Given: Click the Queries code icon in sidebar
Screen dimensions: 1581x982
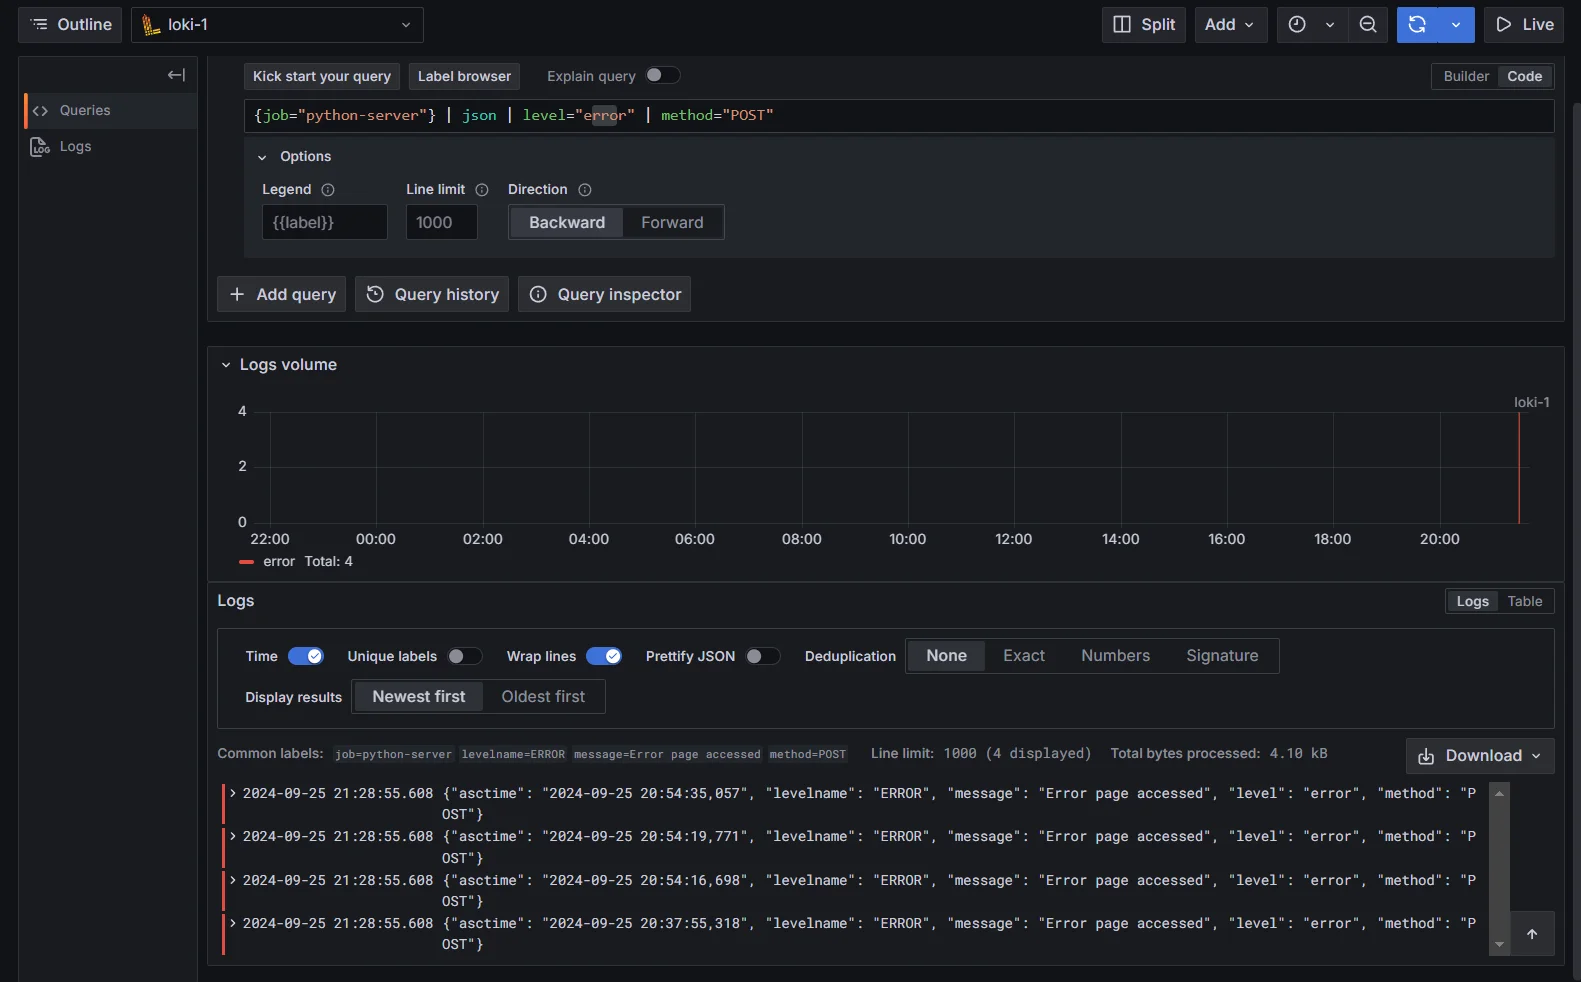Looking at the screenshot, I should coord(40,111).
